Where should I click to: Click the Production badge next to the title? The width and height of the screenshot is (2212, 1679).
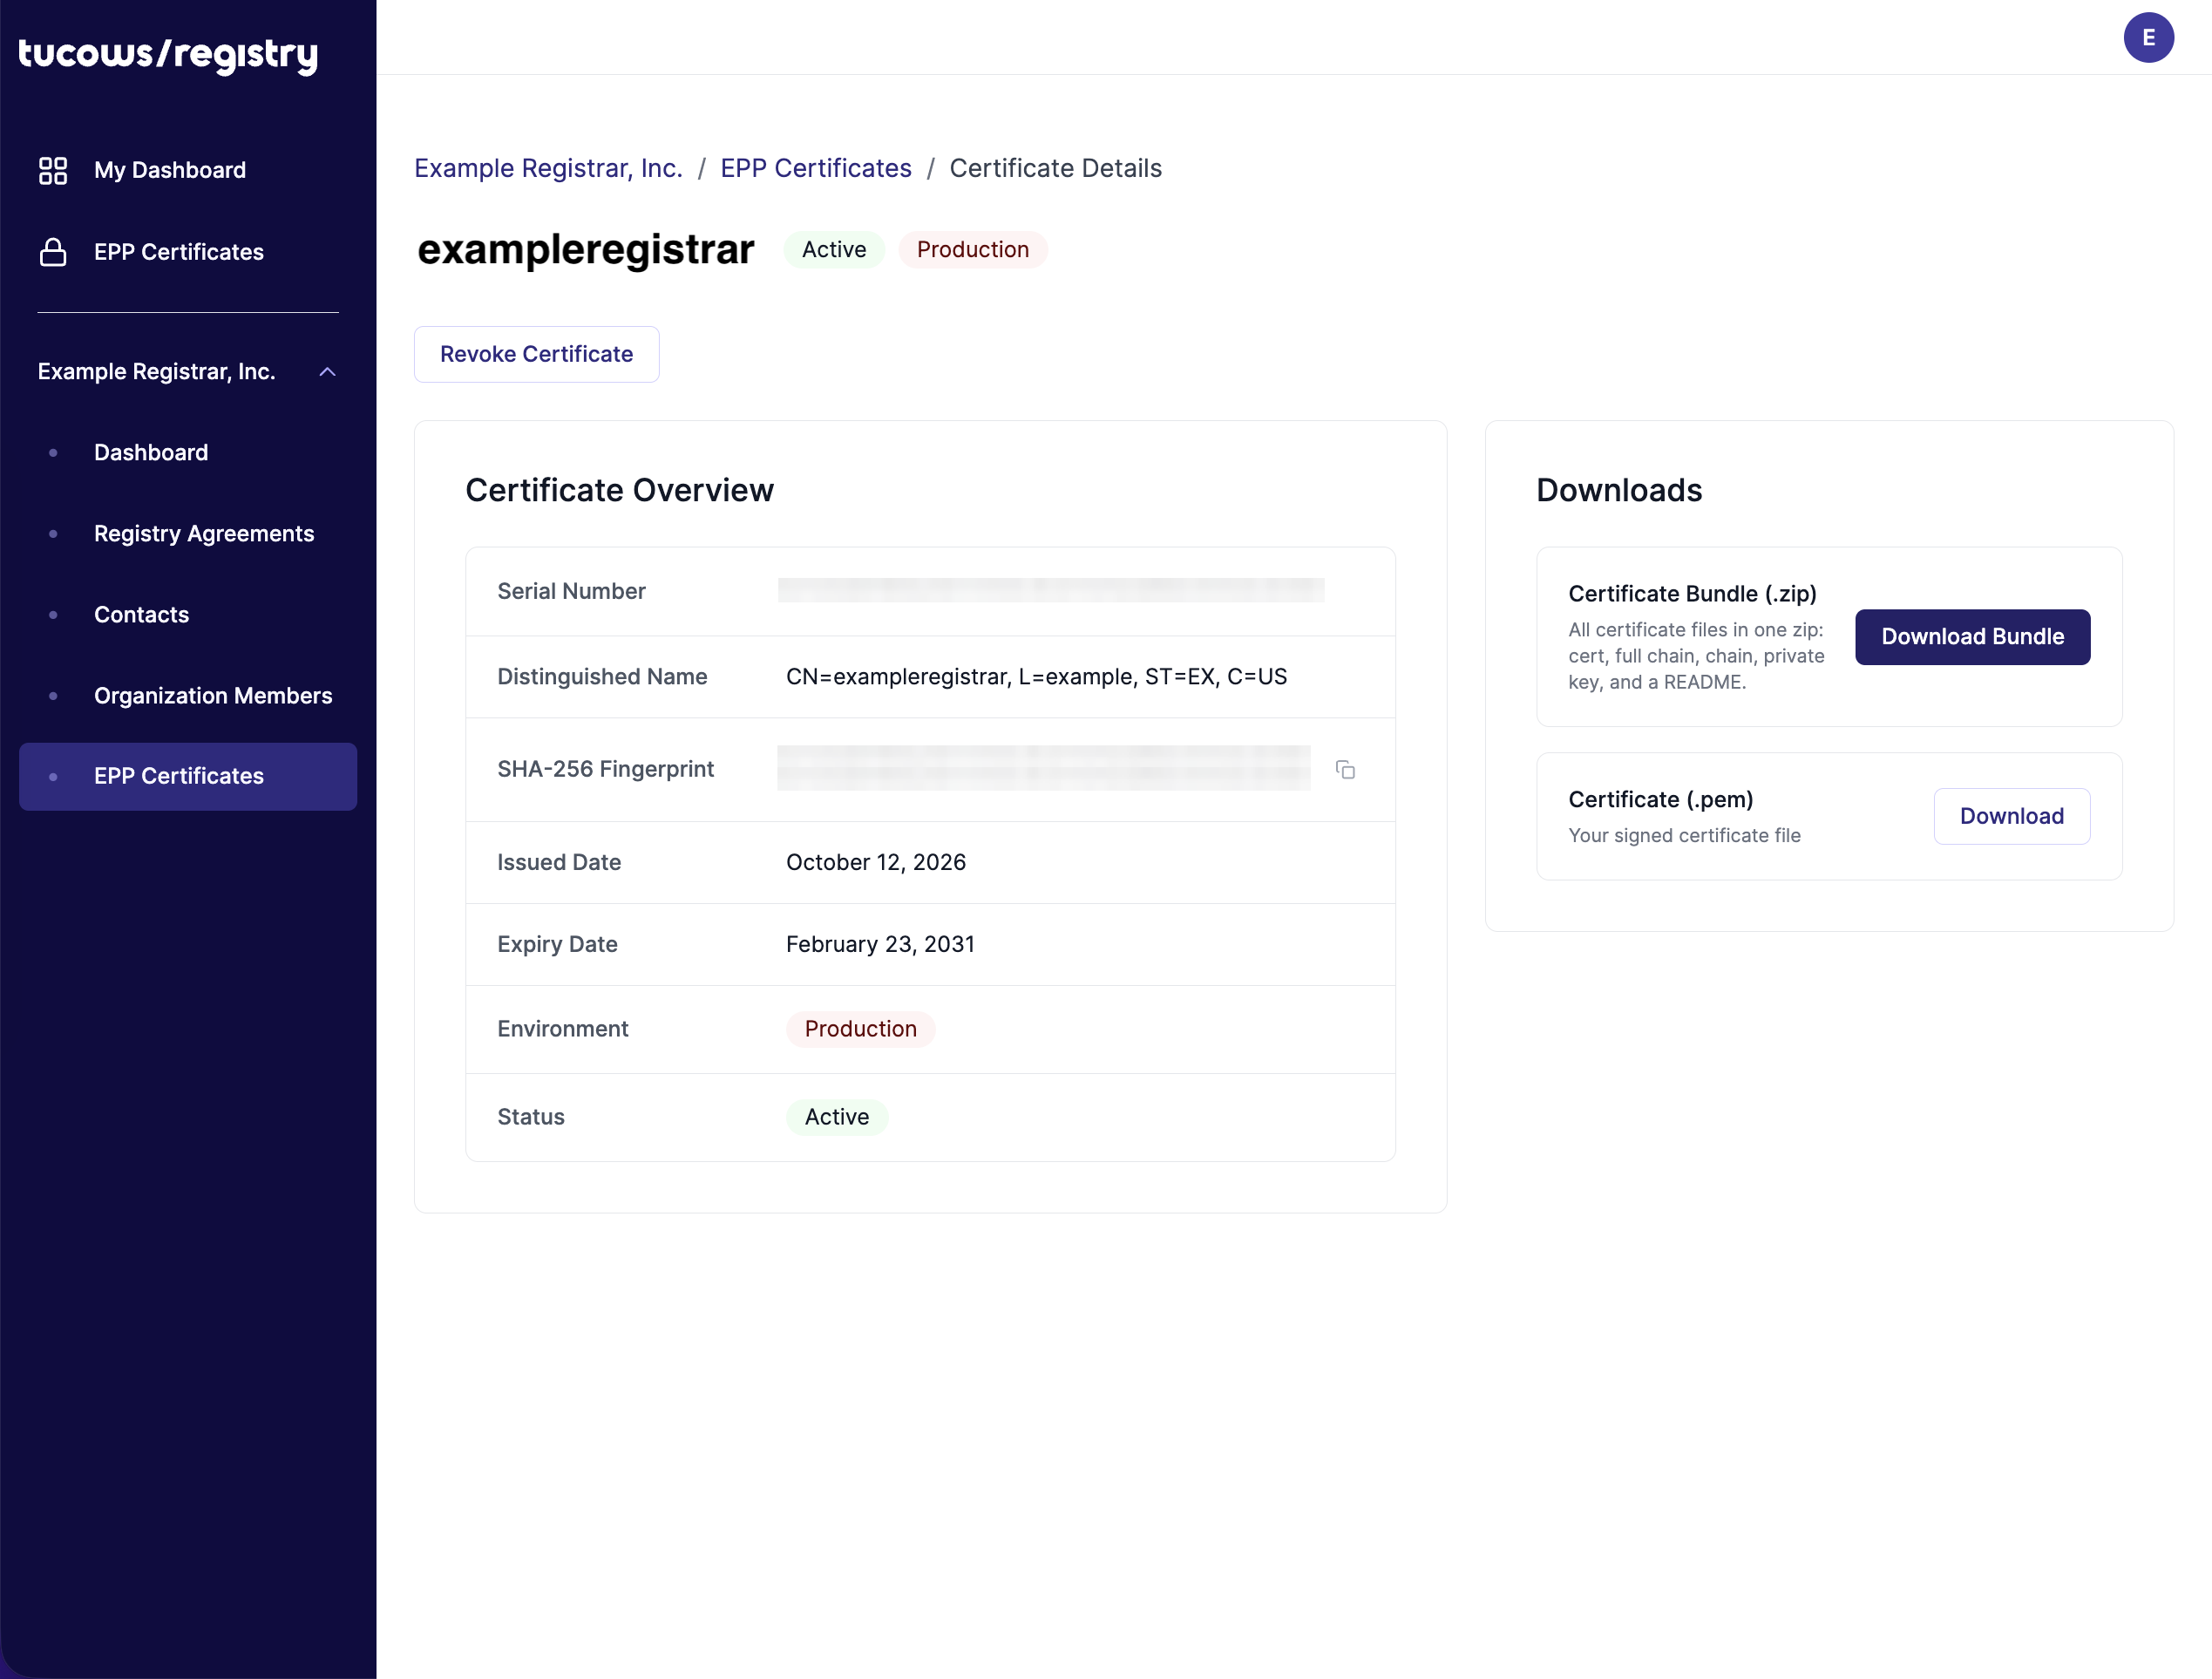[972, 249]
